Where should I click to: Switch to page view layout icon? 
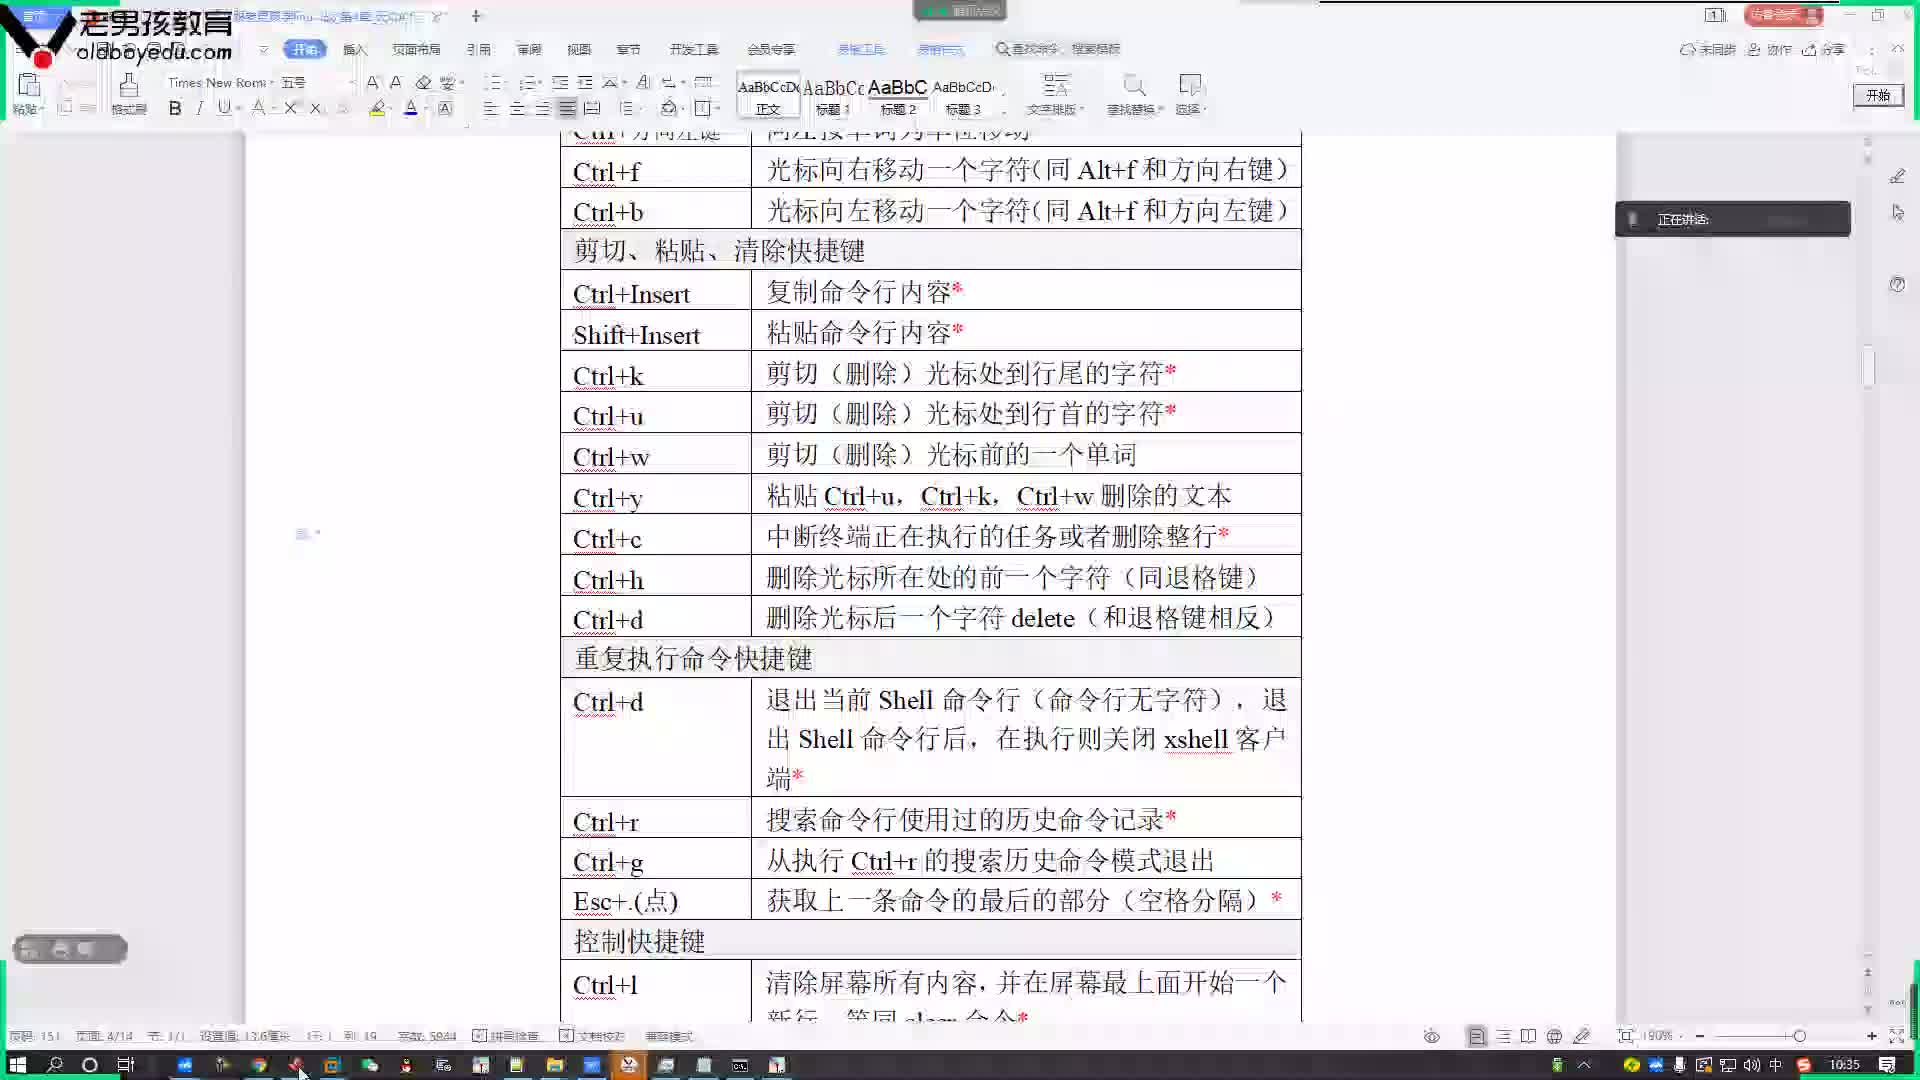(x=1477, y=1036)
